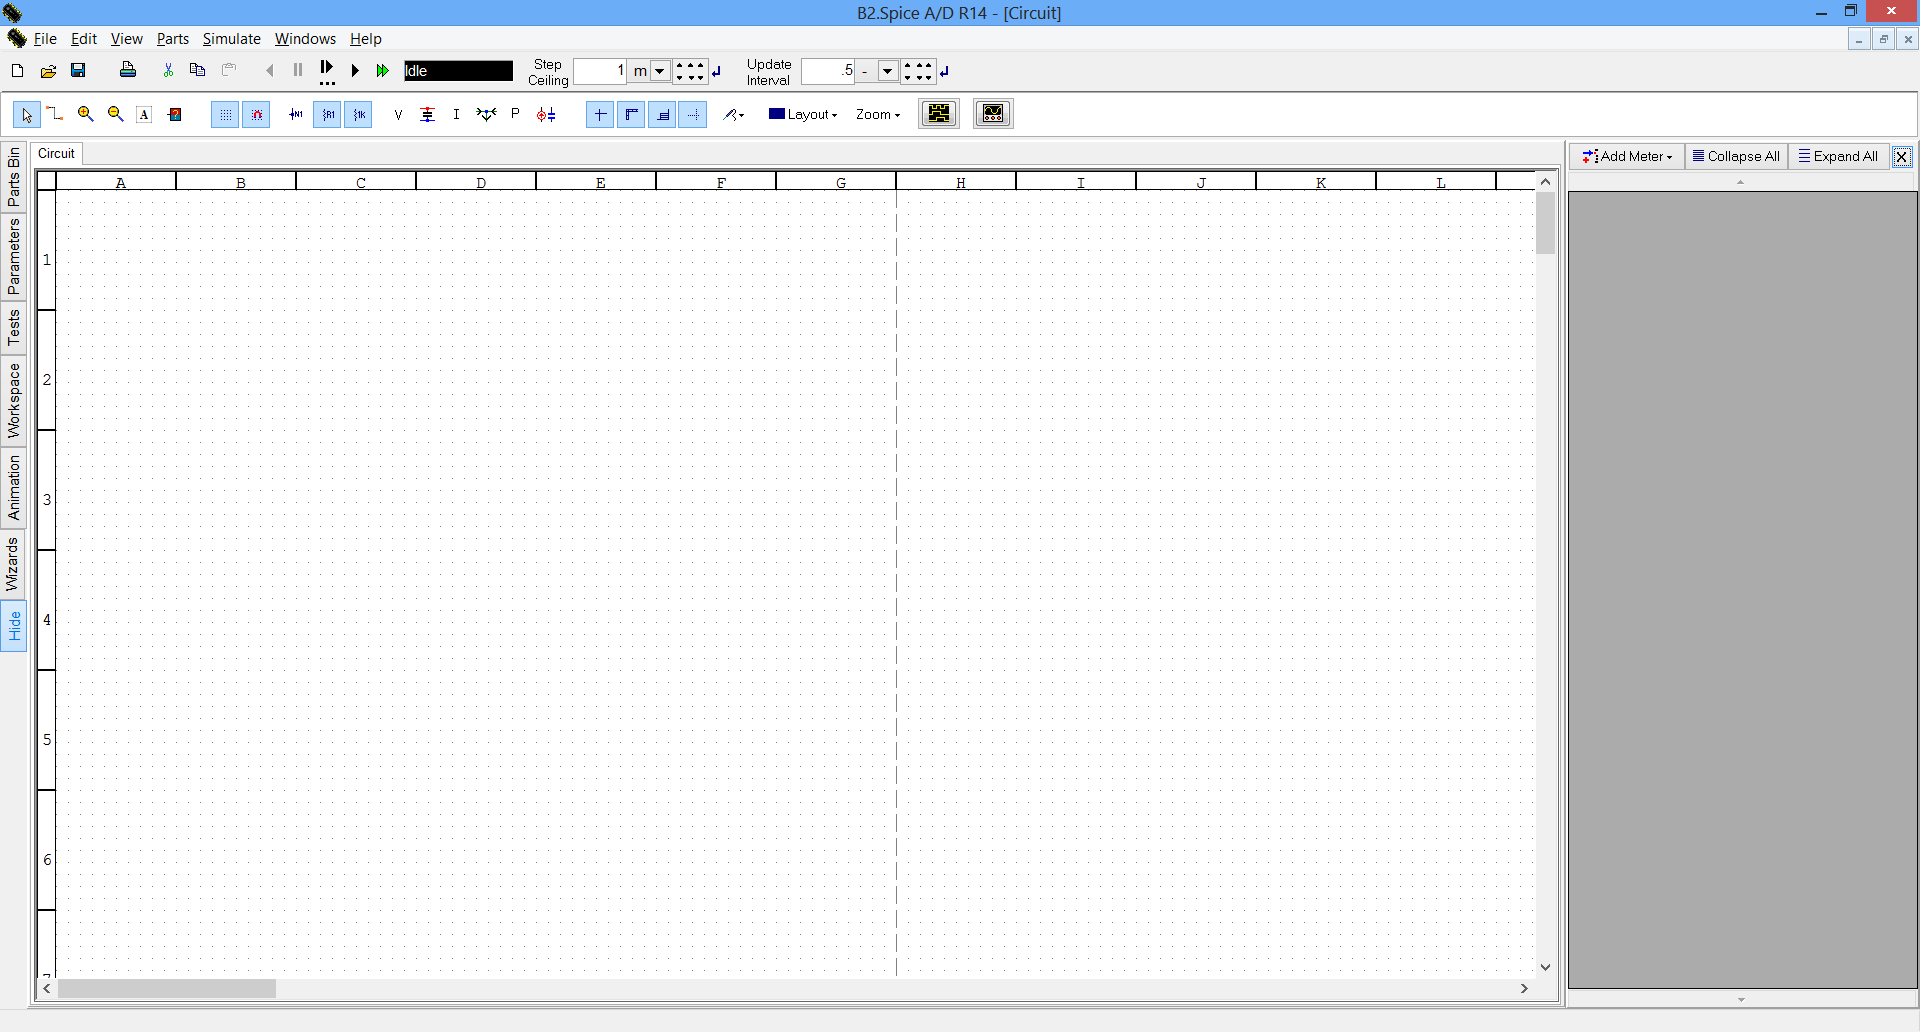Click the red and blue help icon
The height and width of the screenshot is (1032, 1920).
175,115
